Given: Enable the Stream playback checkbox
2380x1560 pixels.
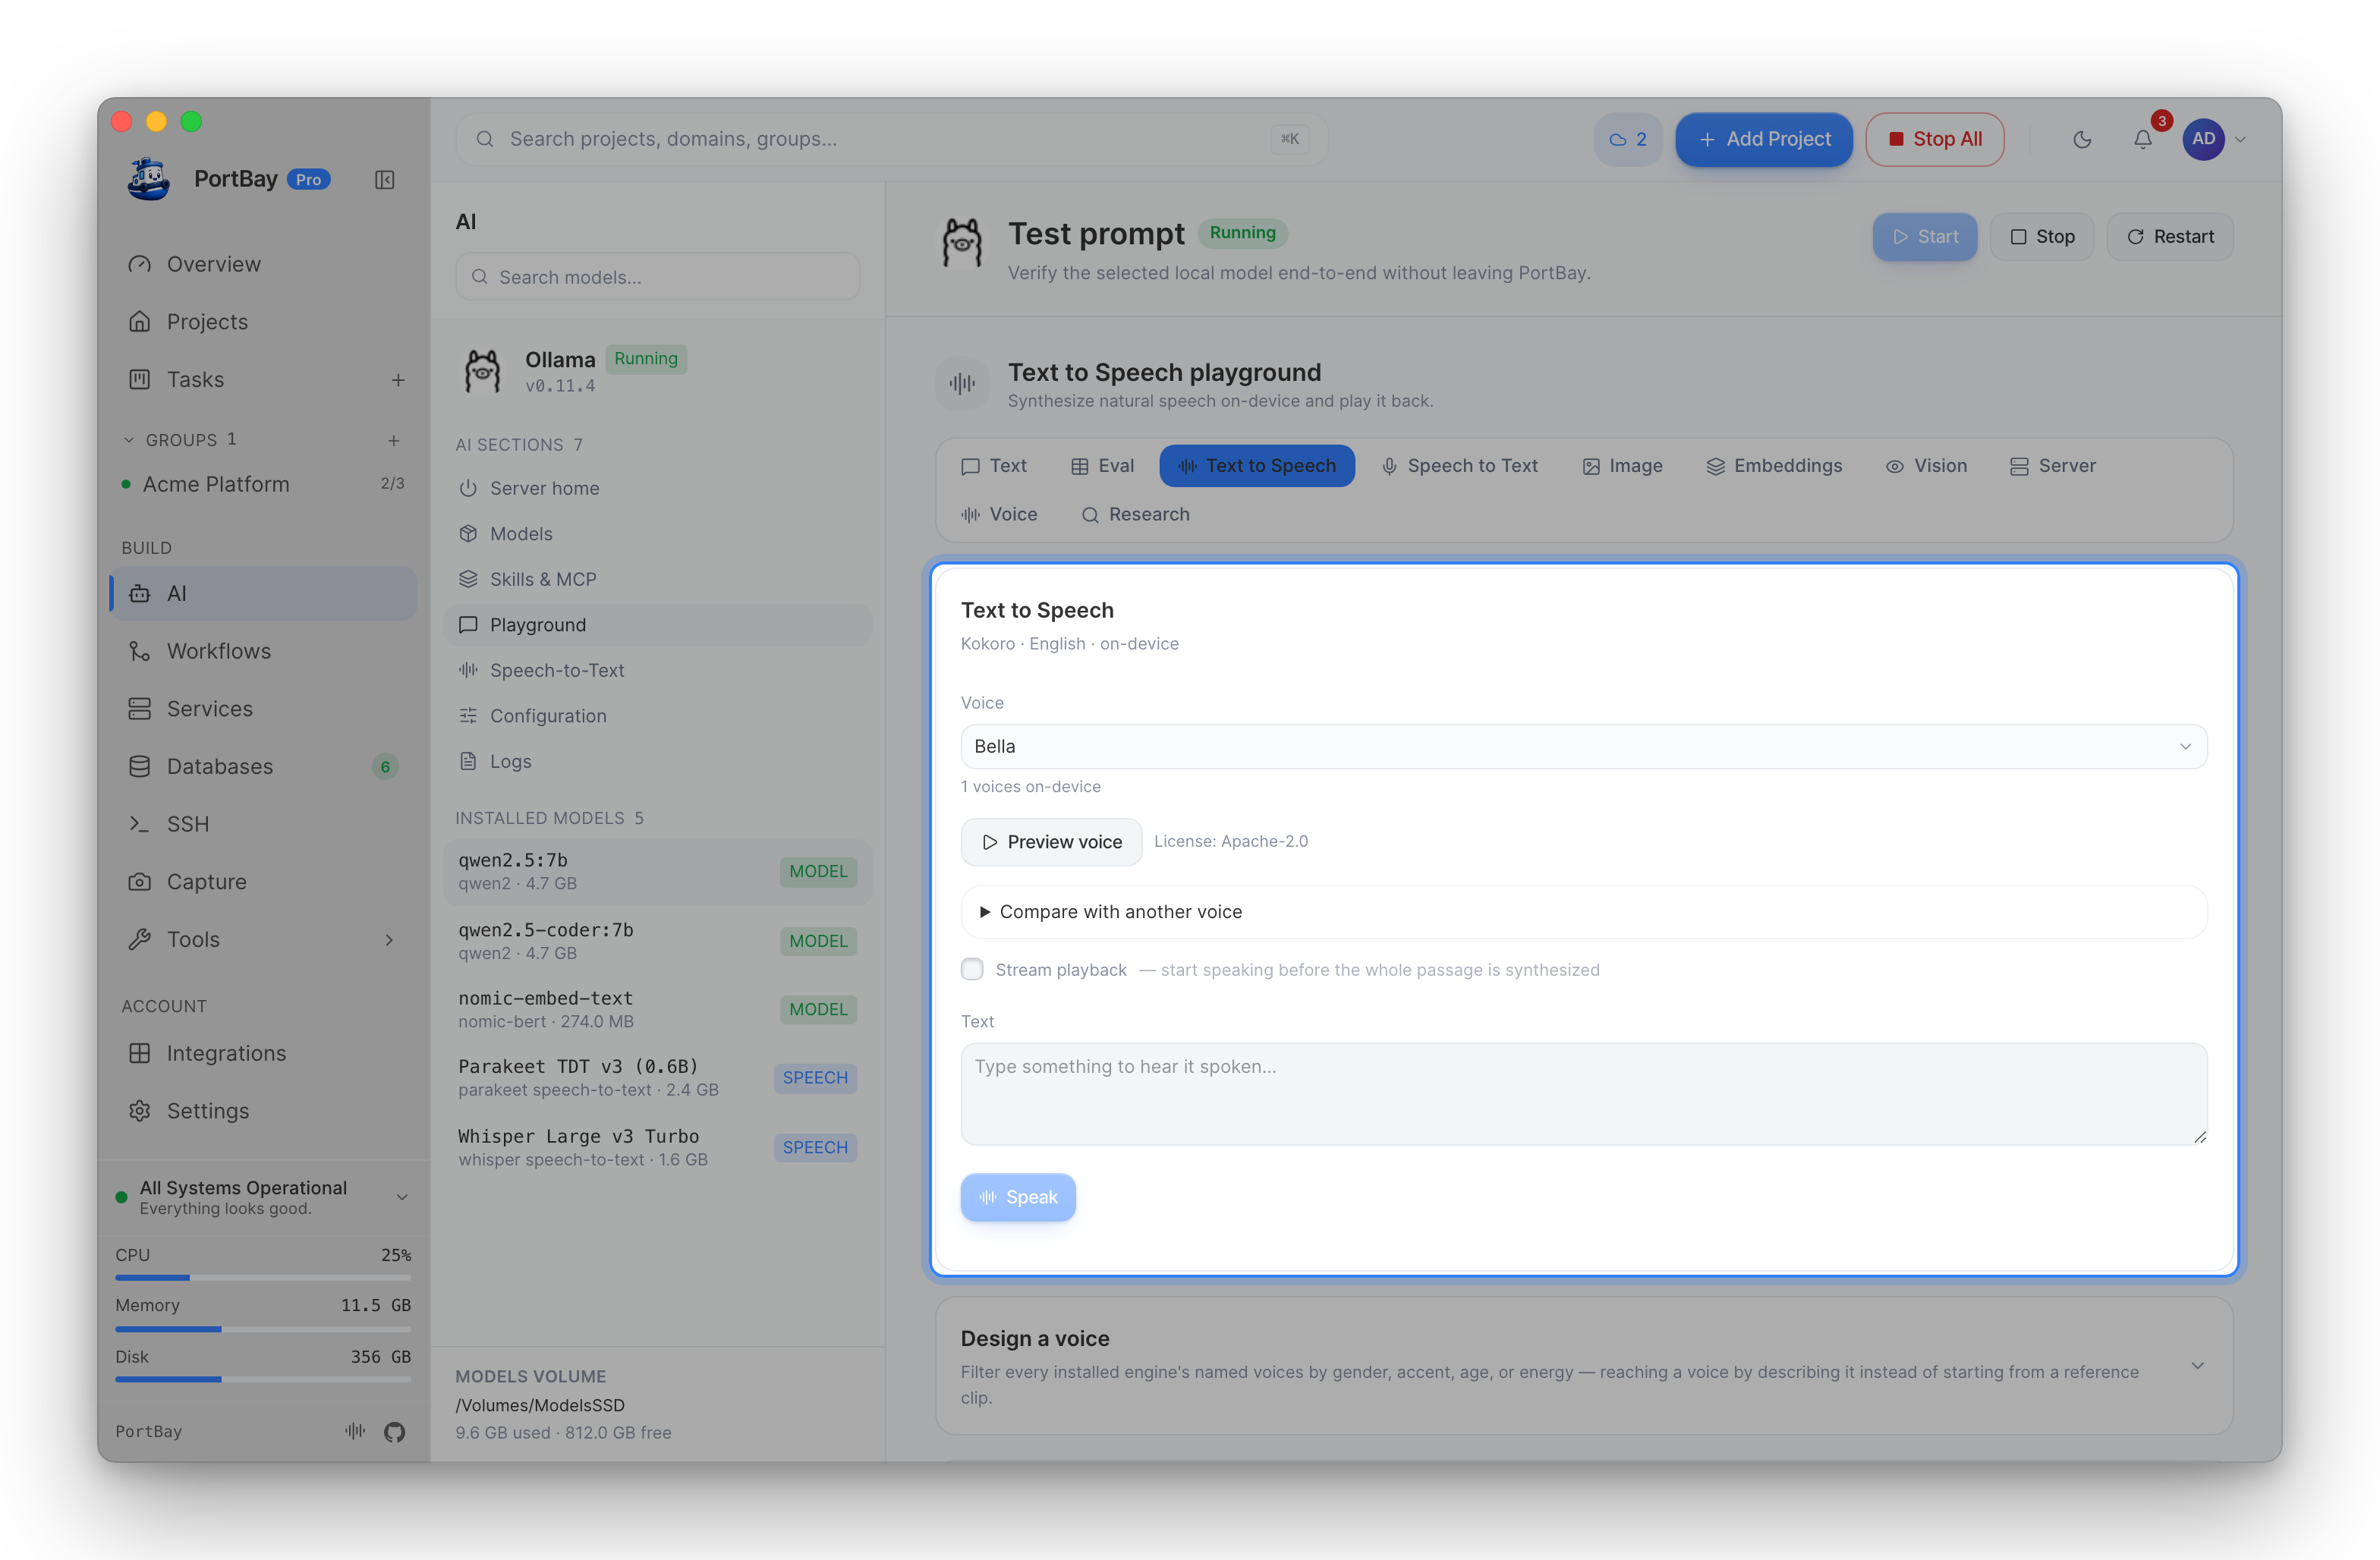Looking at the screenshot, I should tap(972, 969).
